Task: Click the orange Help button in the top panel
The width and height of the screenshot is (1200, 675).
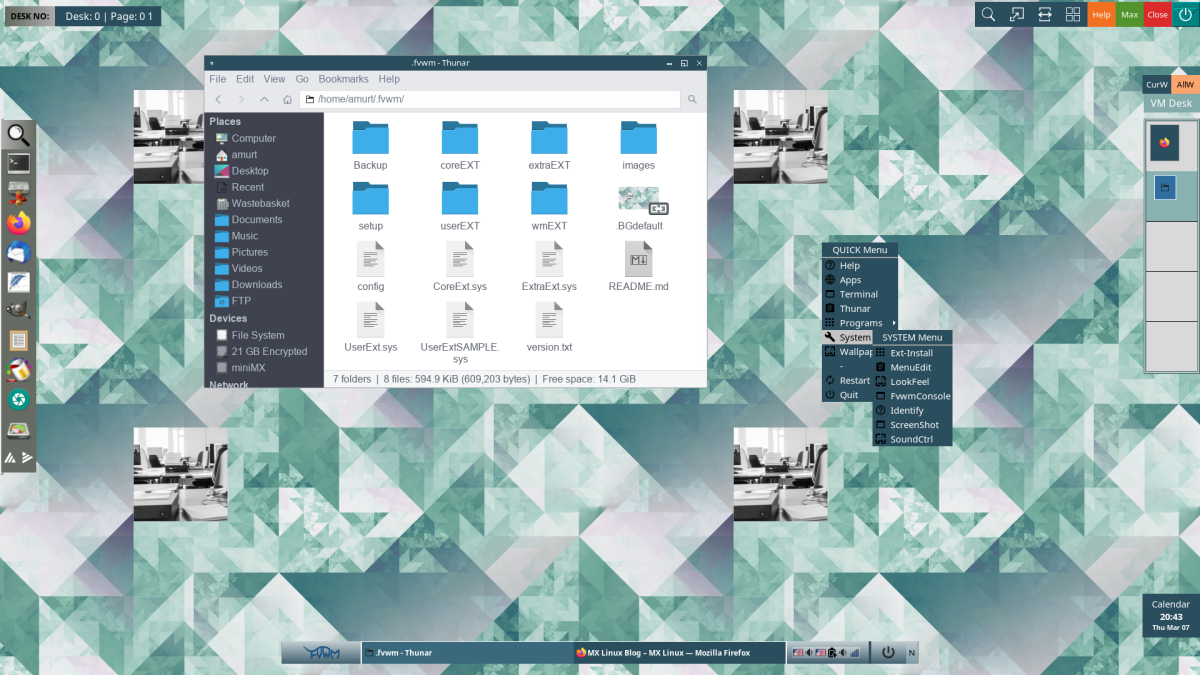Action: 1101,14
